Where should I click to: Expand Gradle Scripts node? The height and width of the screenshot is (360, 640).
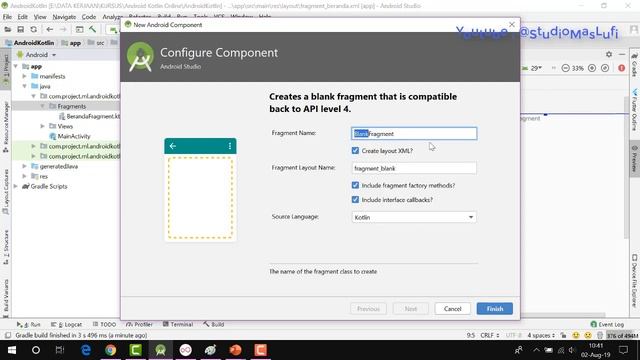click(x=16, y=186)
